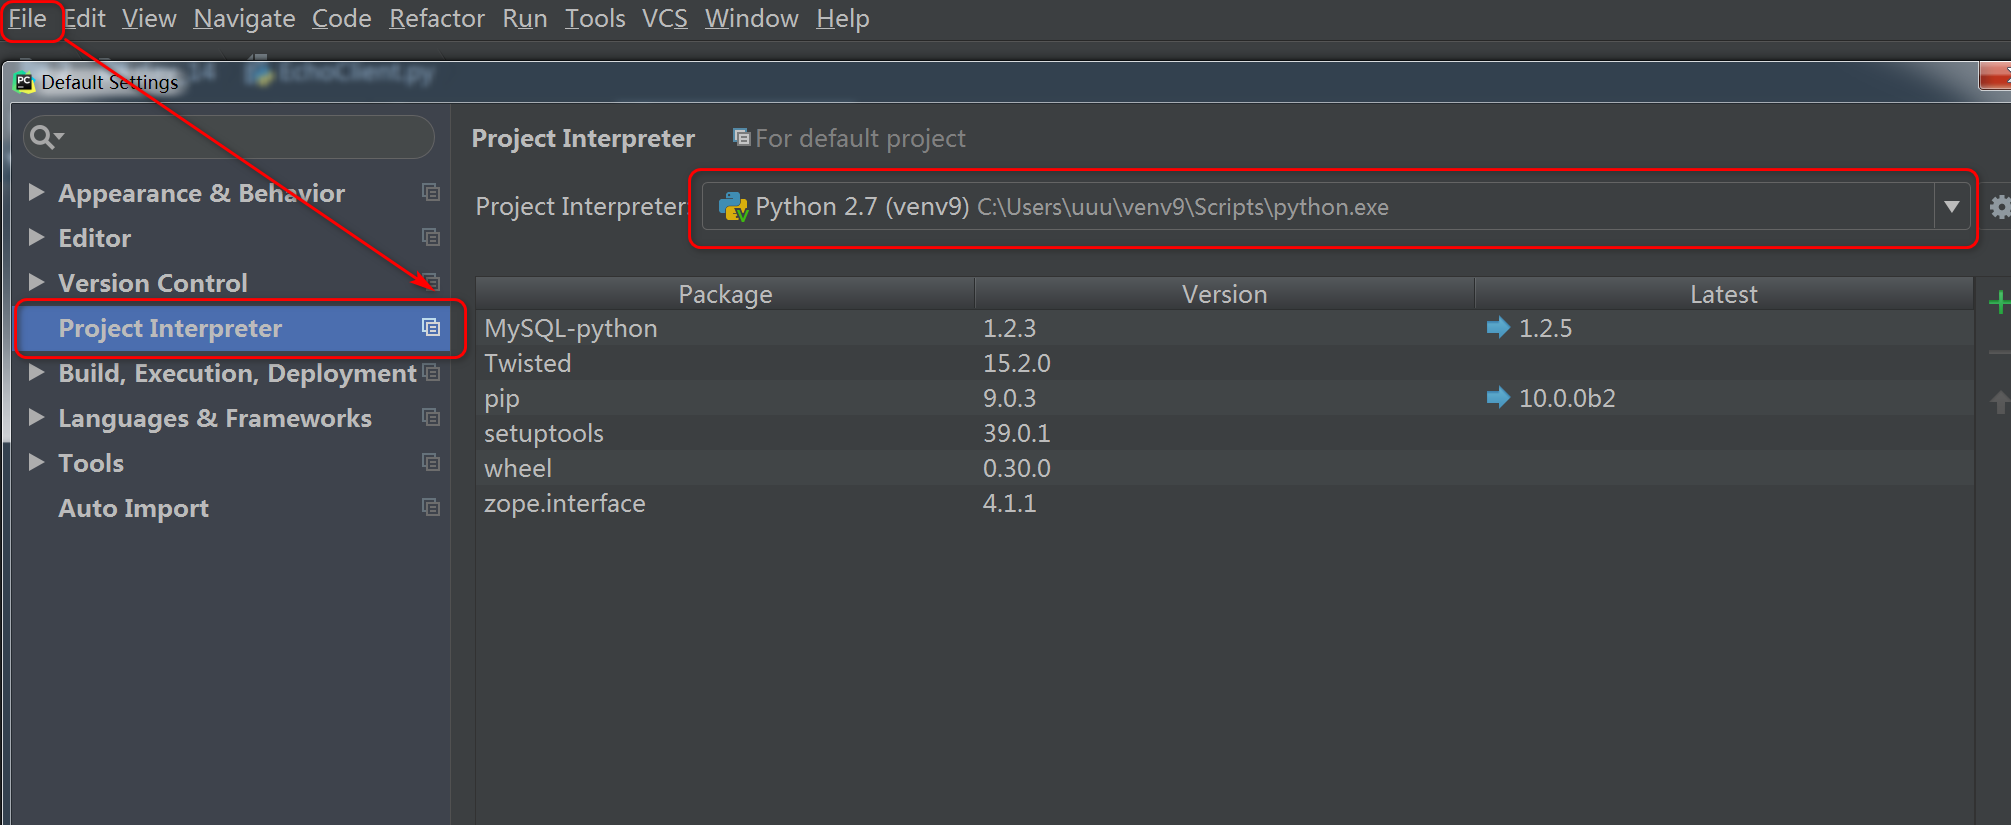Click project-level icon beside Project Interpreter
Viewport: 2011px width, 825px height.
click(431, 327)
